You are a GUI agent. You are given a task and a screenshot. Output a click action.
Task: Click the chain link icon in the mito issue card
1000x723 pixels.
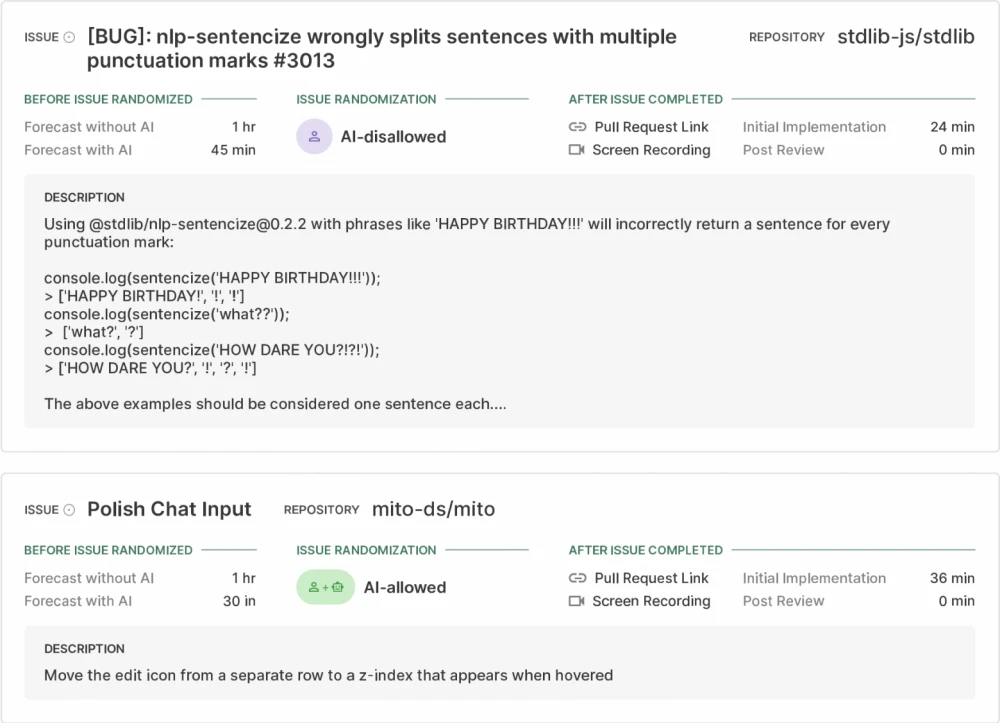pos(577,578)
